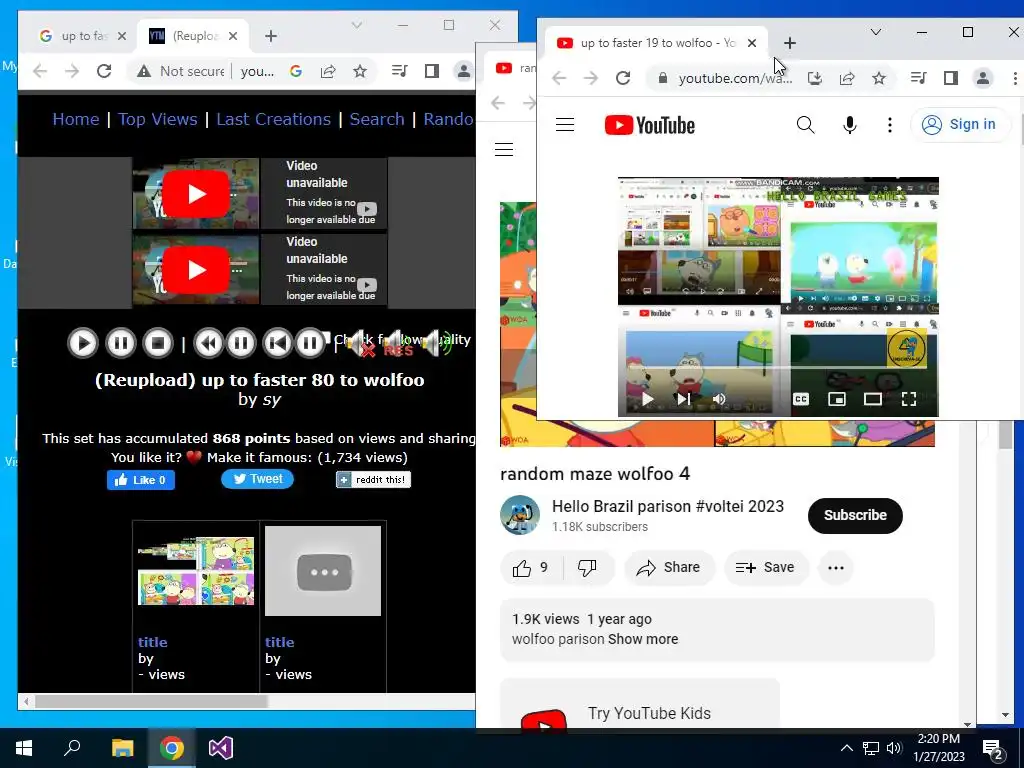This screenshot has height=768, width=1024.
Task: Enter fullscreen in the YouTube player
Action: point(908,399)
